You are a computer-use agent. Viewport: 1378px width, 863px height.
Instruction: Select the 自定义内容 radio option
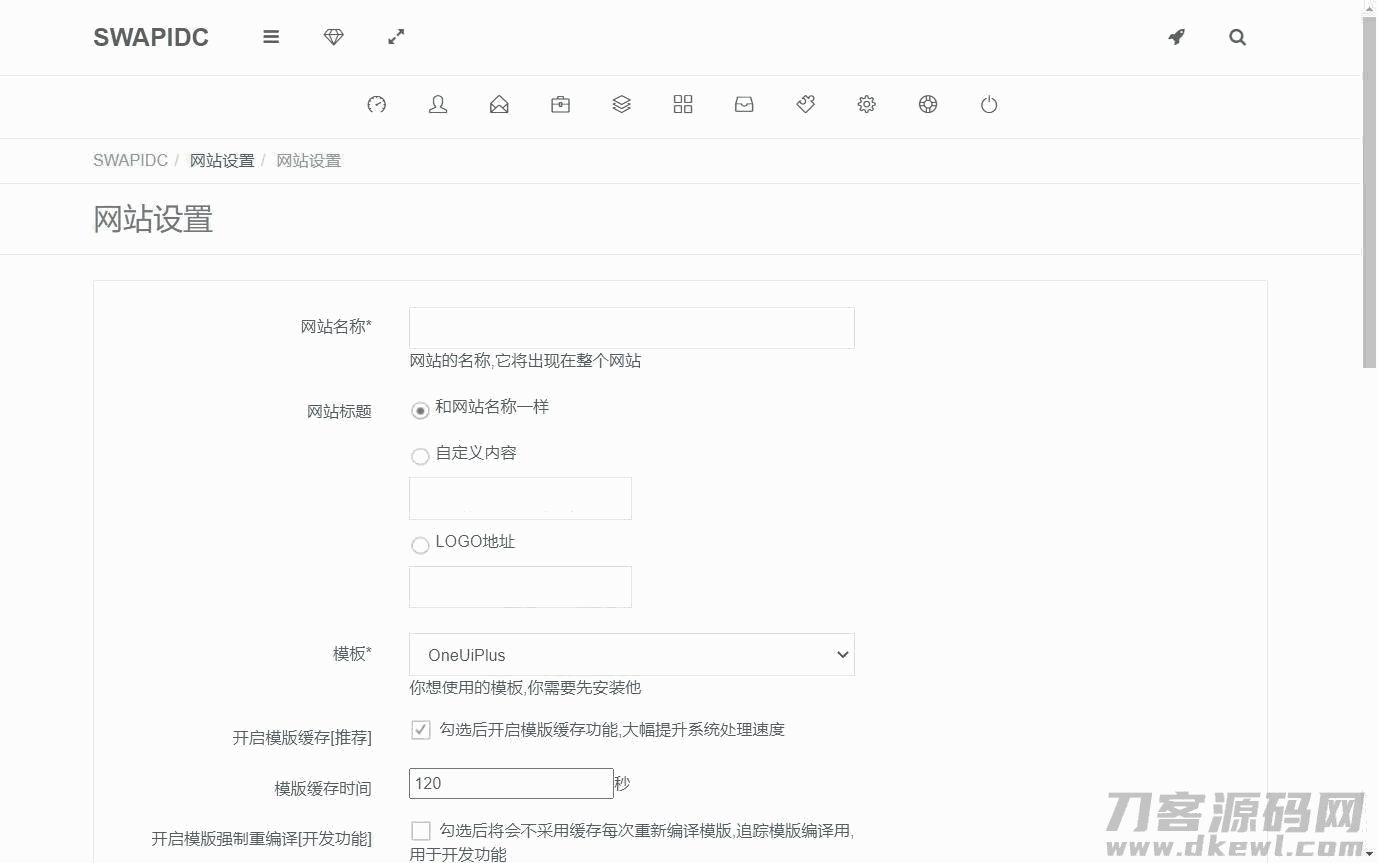point(420,456)
